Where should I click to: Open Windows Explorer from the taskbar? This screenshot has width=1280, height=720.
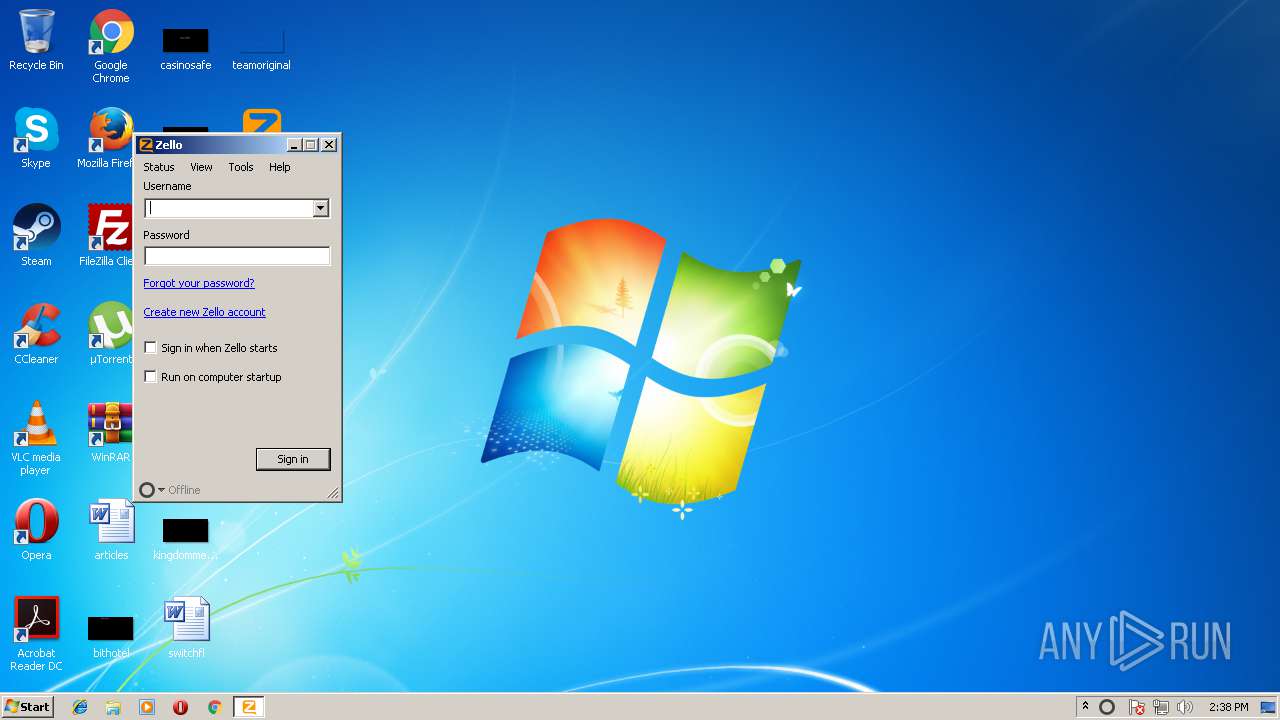point(113,707)
